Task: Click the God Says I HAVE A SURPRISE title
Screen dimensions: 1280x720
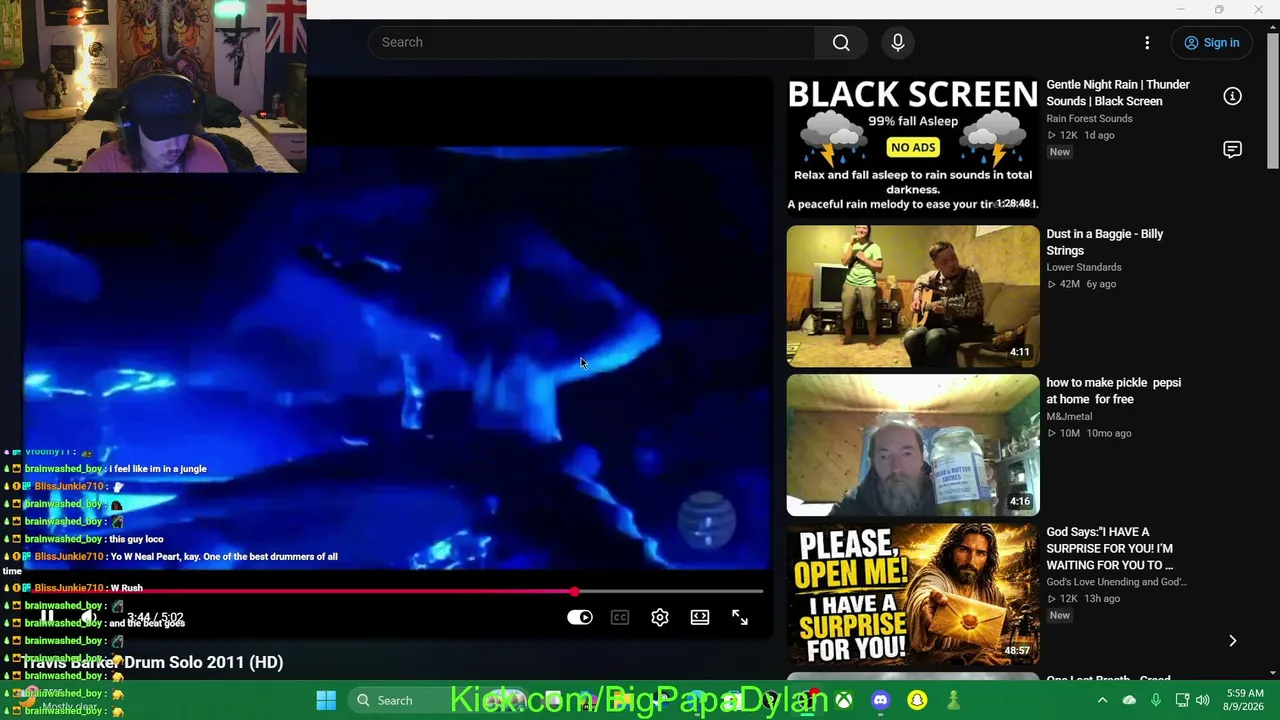Action: tap(1110, 548)
